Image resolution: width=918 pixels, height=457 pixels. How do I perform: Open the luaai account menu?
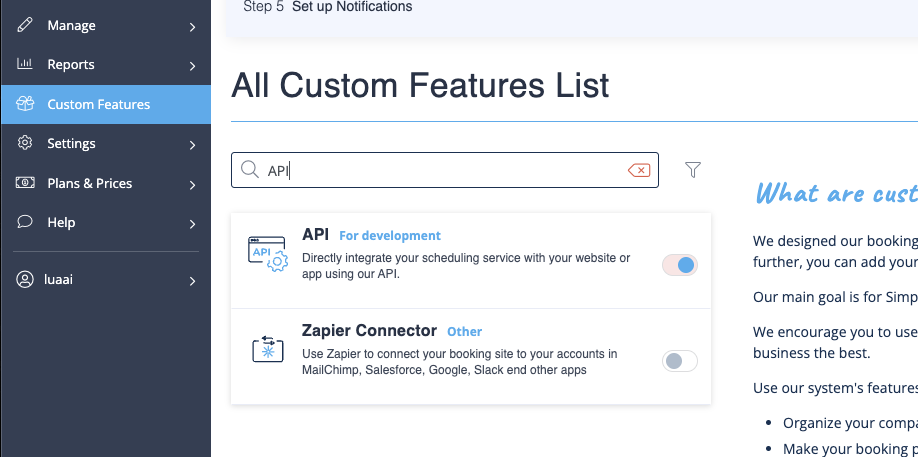tap(106, 280)
